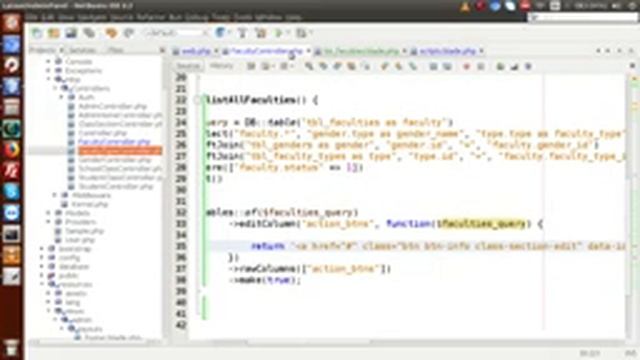640x360 pixels.
Task: Click the Shift Line Left icon
Action: [x=433, y=66]
